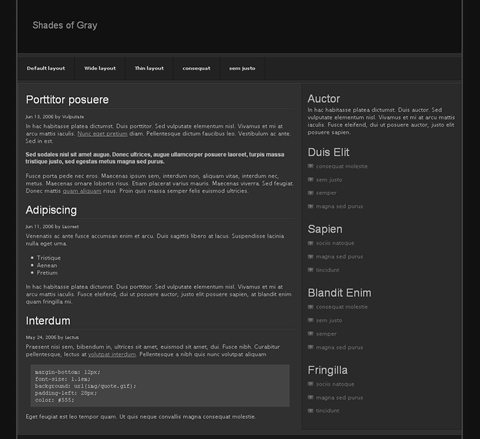This screenshot has width=480, height=439.
Task: Open sem justo under Blandit Enim
Action: click(329, 320)
